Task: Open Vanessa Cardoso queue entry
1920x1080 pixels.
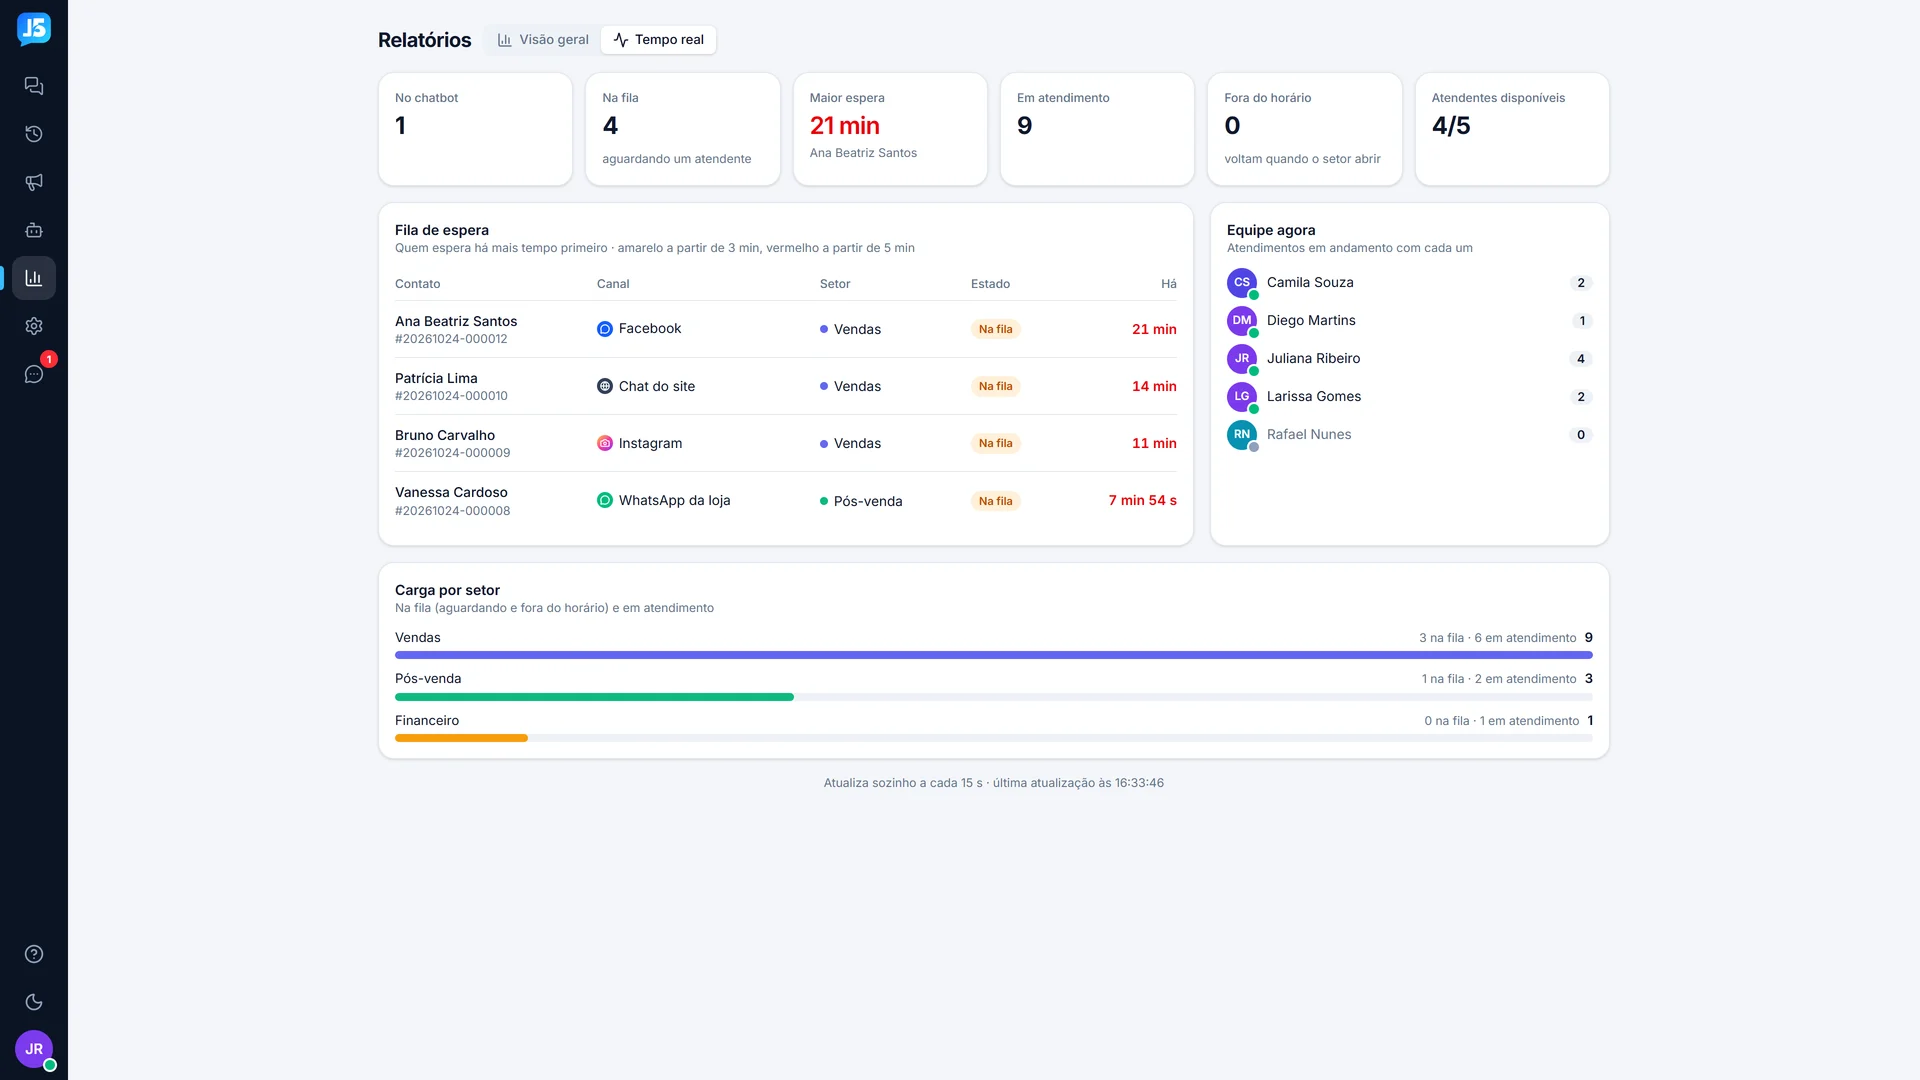Action: point(786,500)
